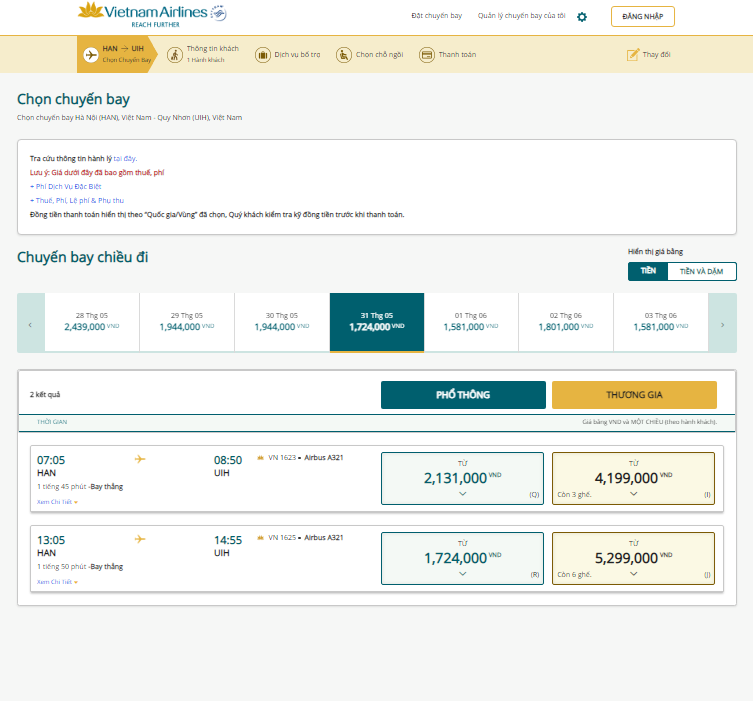Expand the 5,299,000 VND business fare
The width and height of the screenshot is (753, 701).
pos(633,558)
